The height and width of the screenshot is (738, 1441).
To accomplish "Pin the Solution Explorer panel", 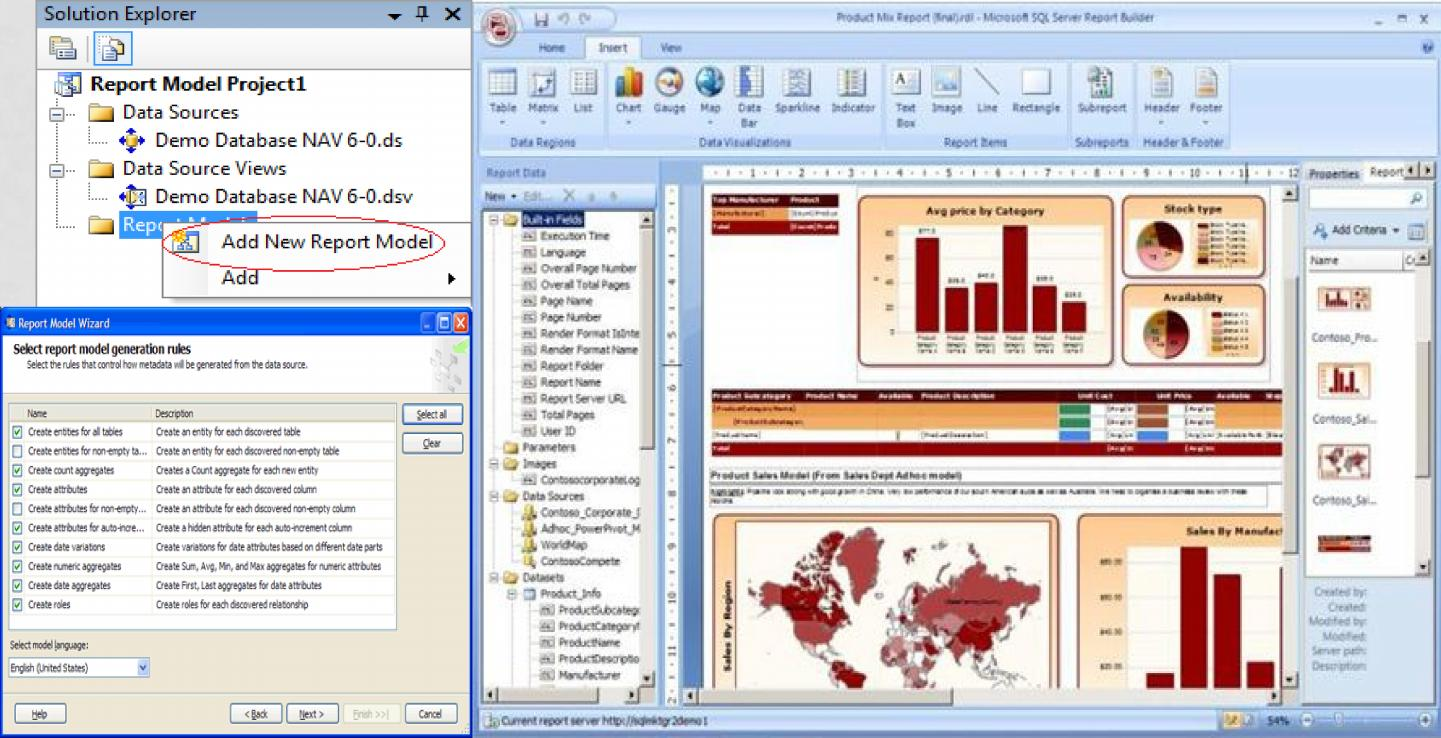I will click(x=422, y=14).
